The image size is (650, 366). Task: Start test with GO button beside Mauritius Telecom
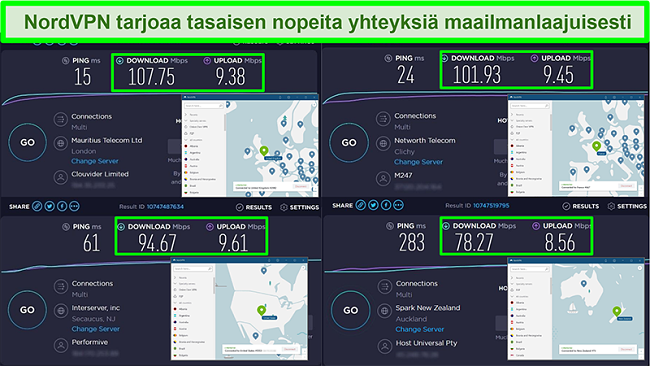click(27, 142)
